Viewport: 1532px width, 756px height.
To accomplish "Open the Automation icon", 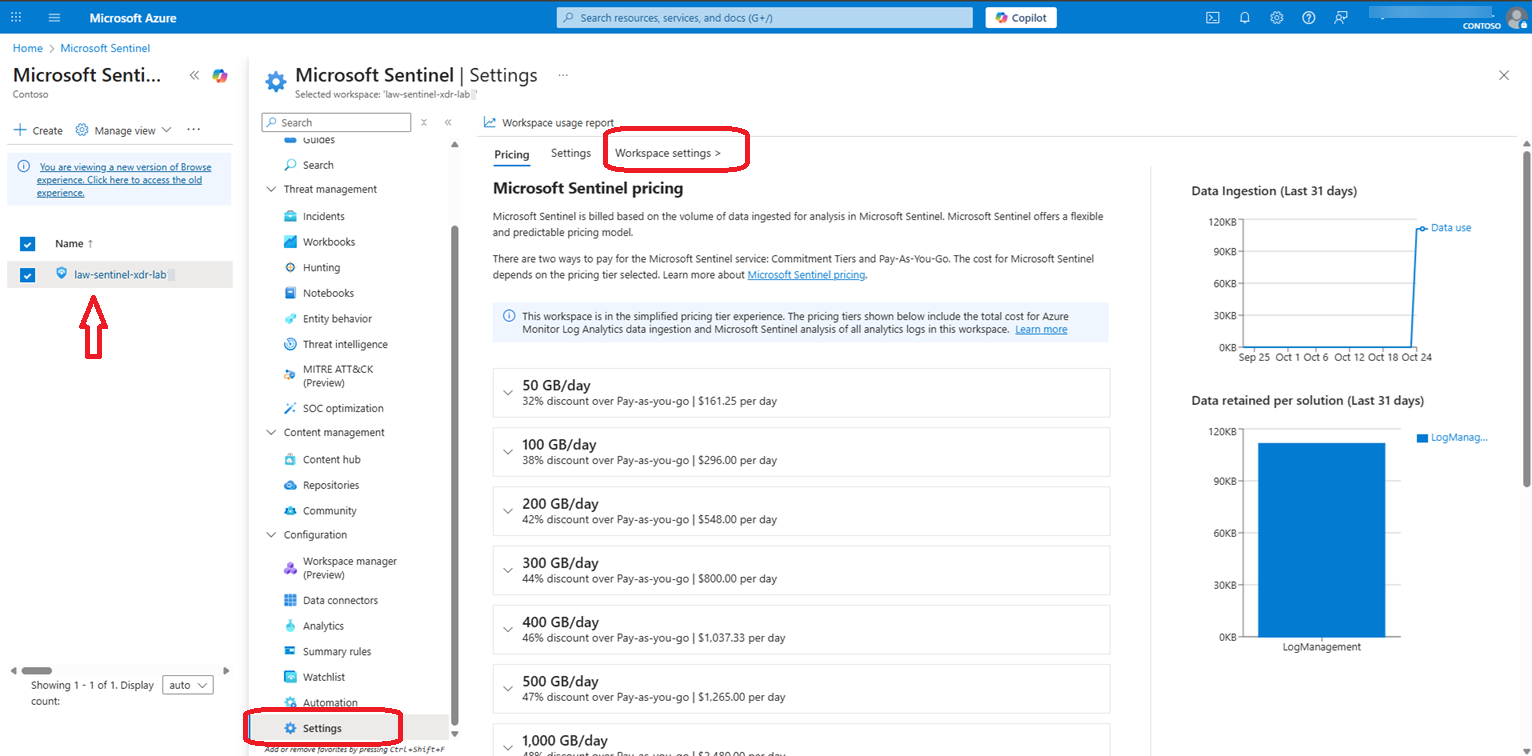I will pyautogui.click(x=290, y=703).
